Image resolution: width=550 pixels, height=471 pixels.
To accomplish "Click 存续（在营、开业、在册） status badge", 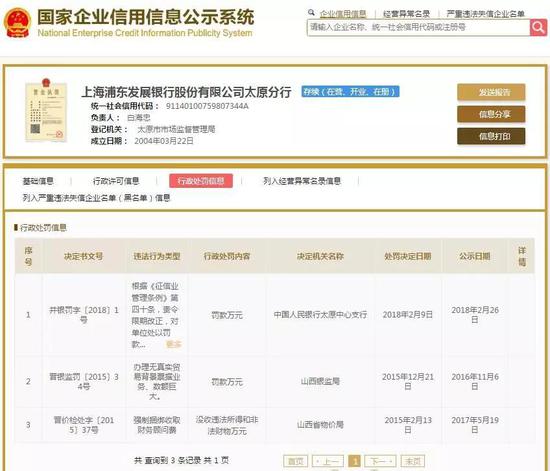I will (350, 92).
